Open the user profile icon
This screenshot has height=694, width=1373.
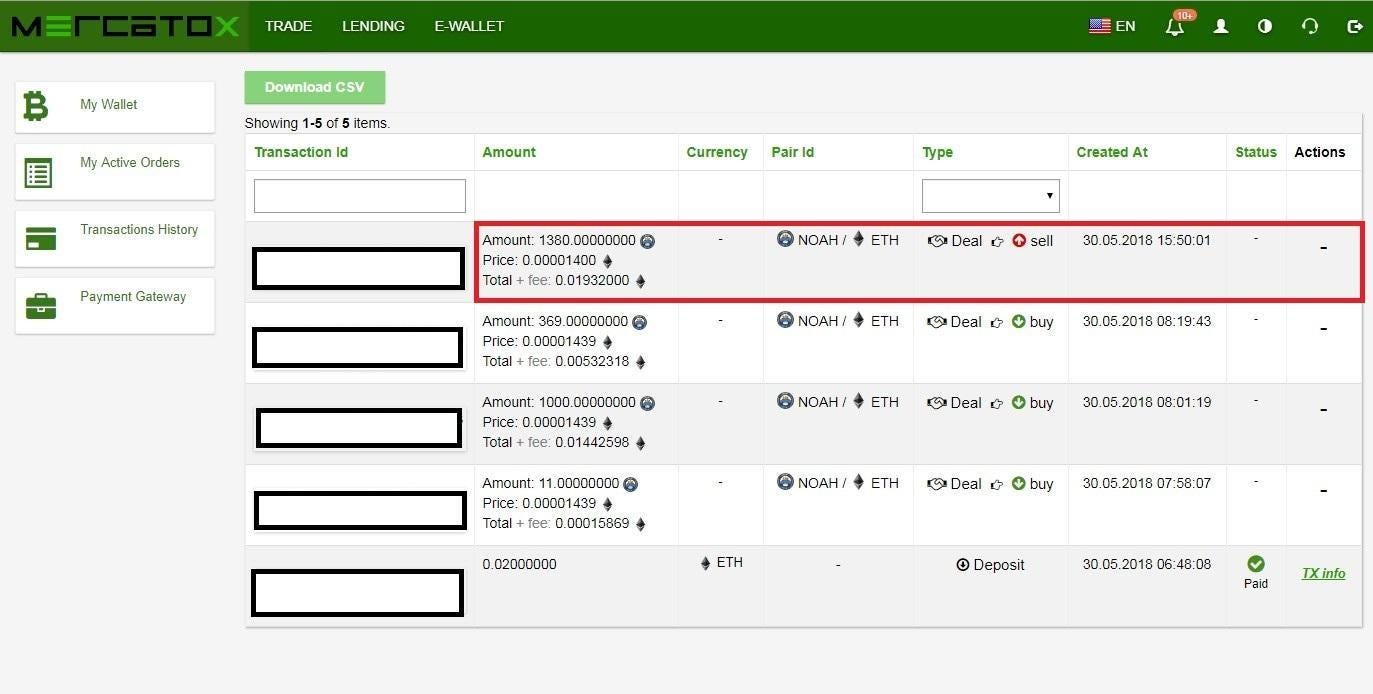click(x=1221, y=26)
